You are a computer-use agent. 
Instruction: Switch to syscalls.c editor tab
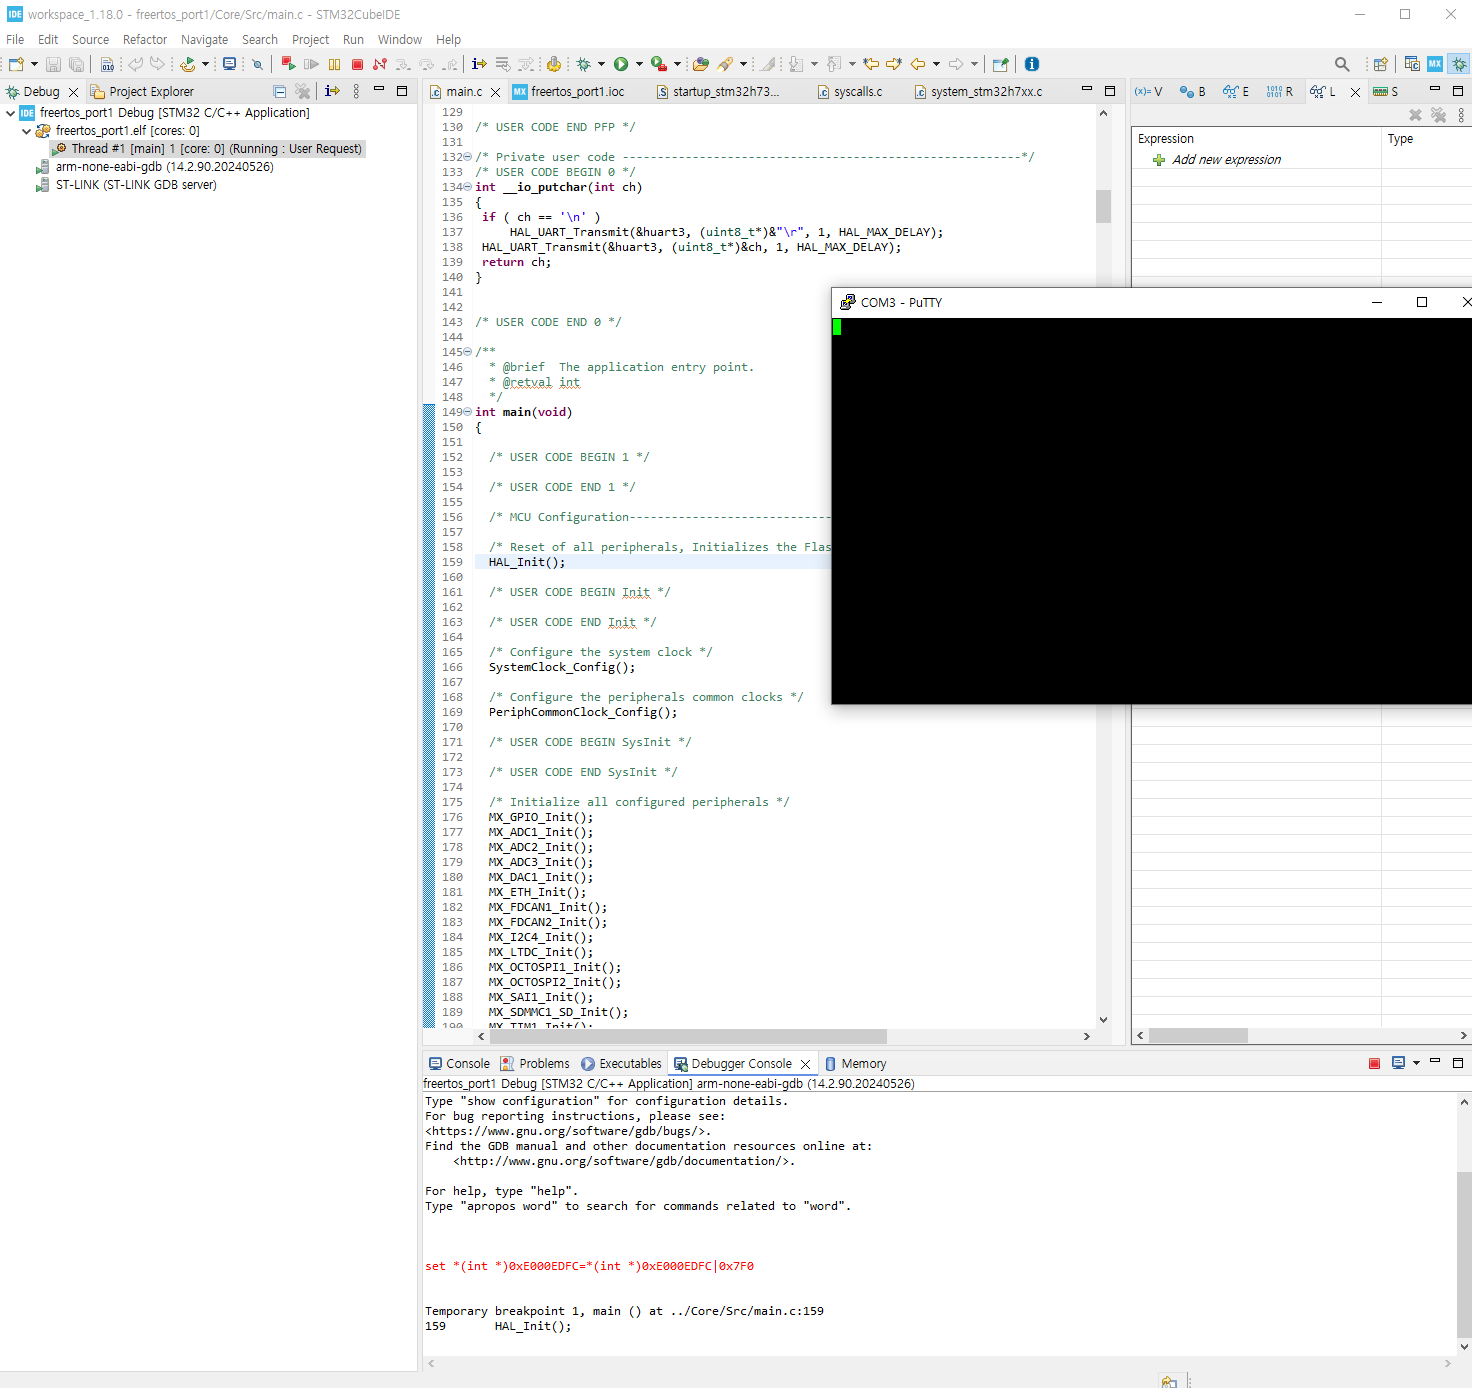click(850, 92)
